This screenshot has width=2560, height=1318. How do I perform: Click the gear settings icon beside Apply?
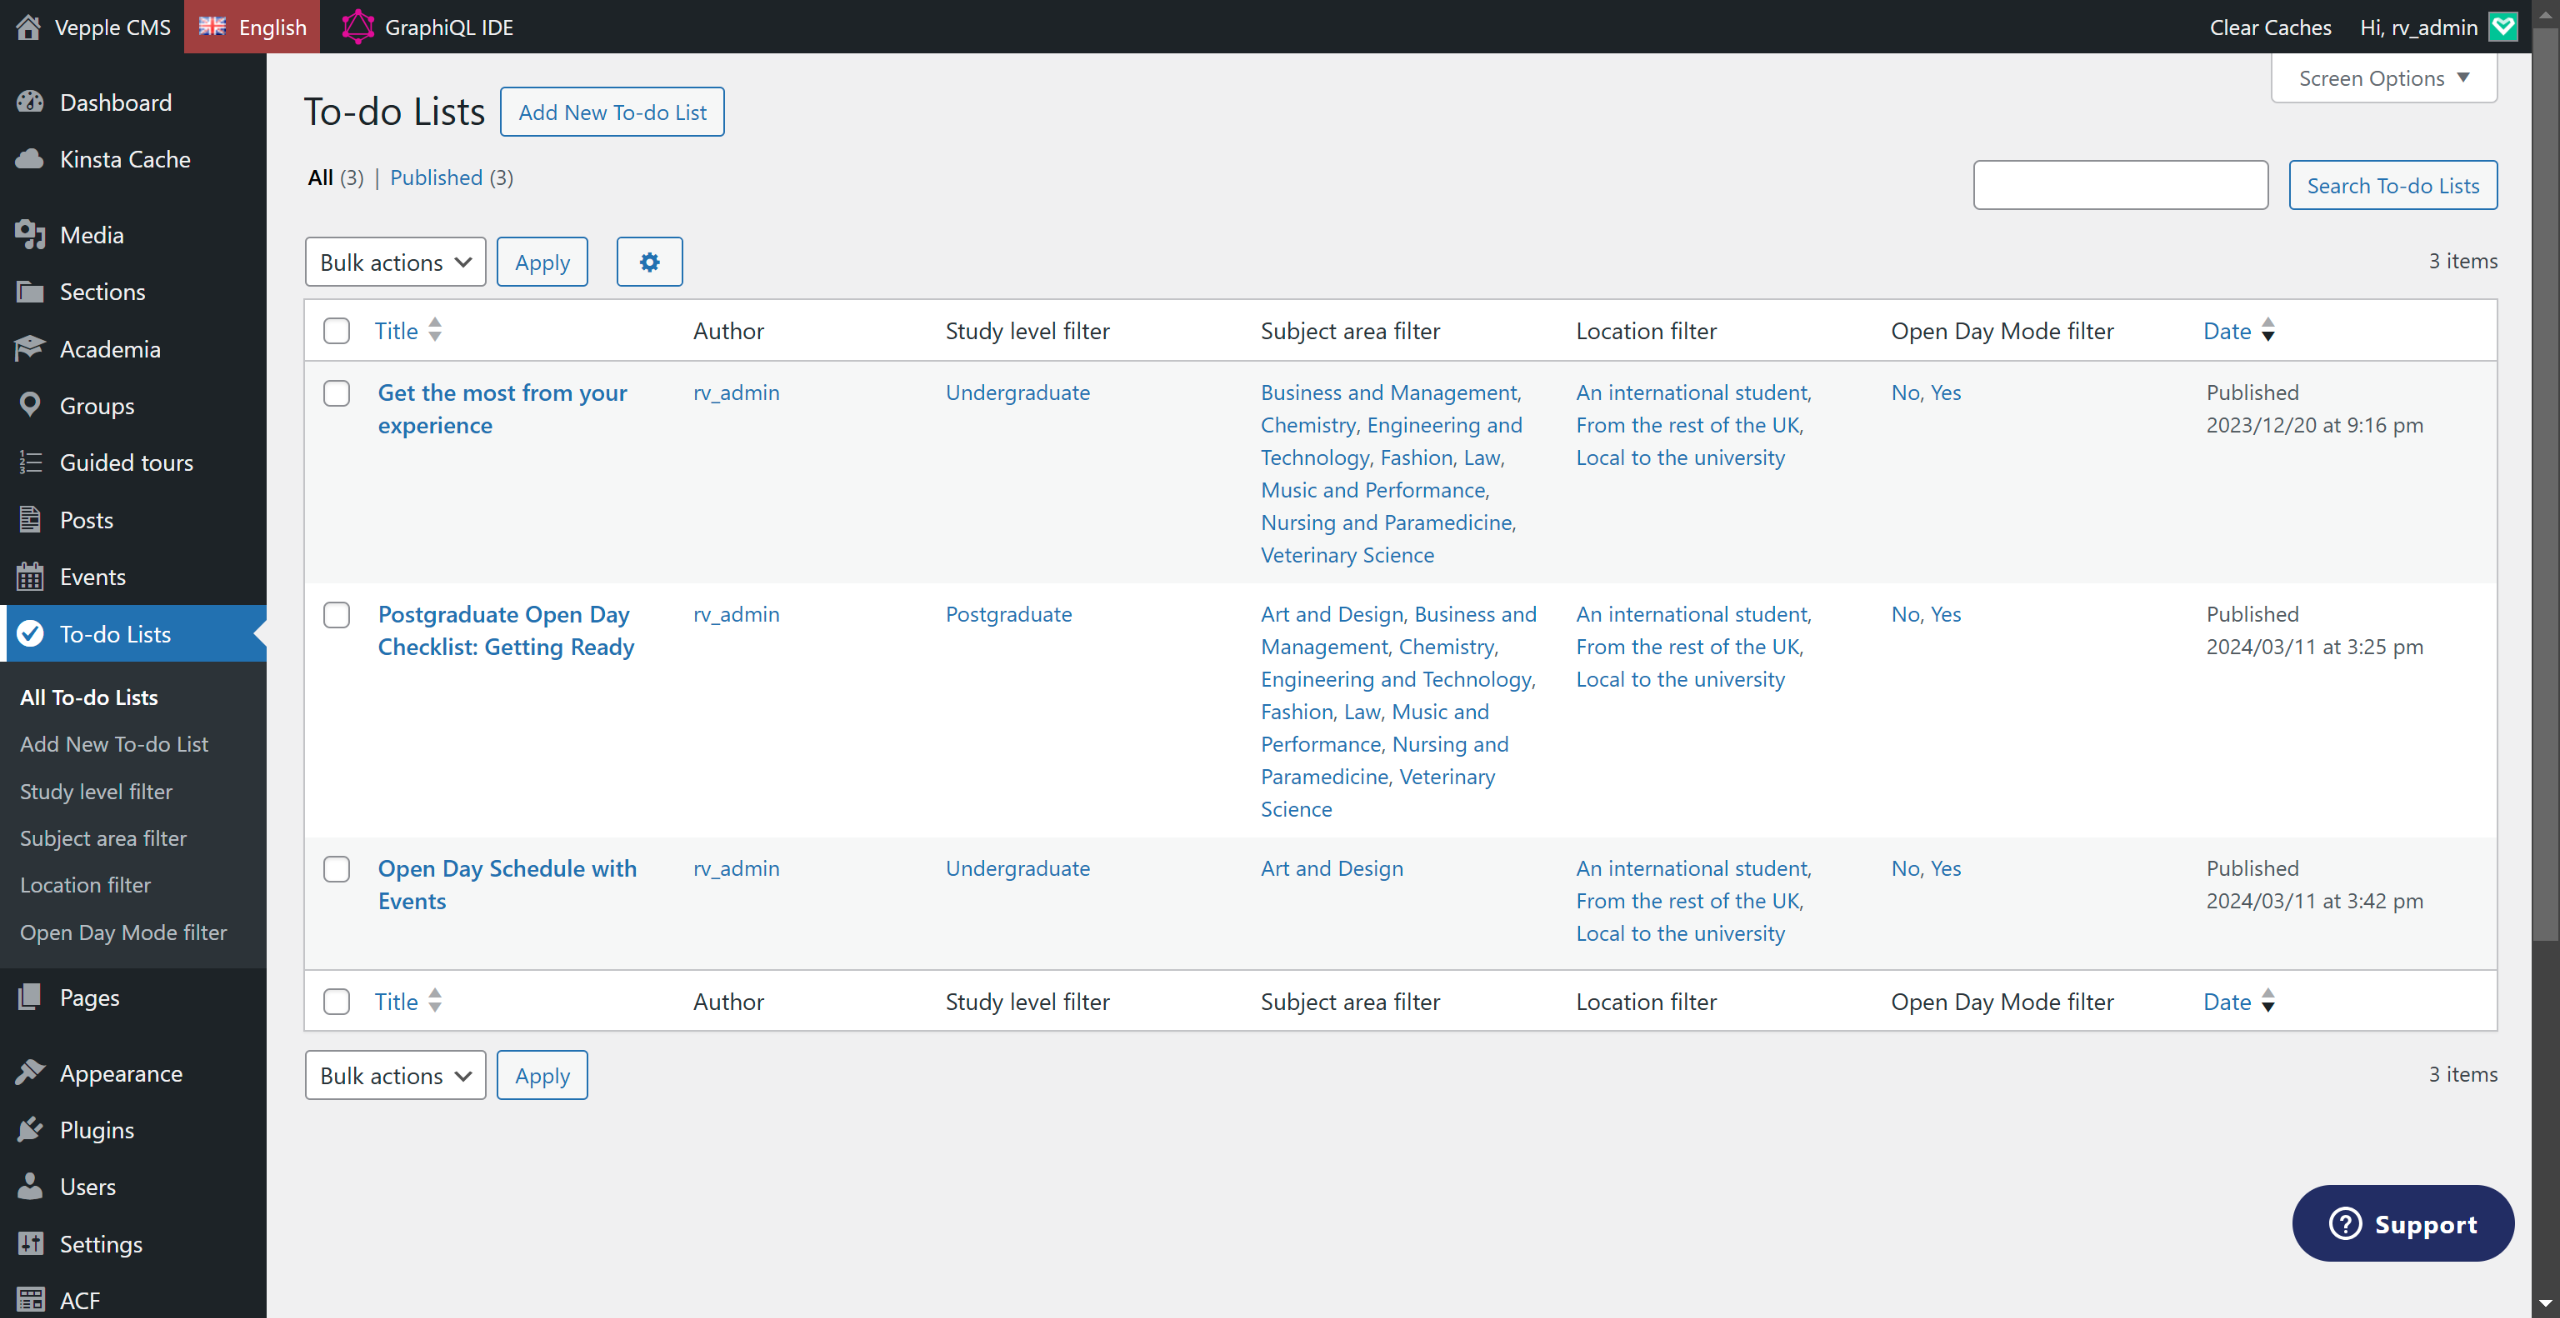(649, 262)
